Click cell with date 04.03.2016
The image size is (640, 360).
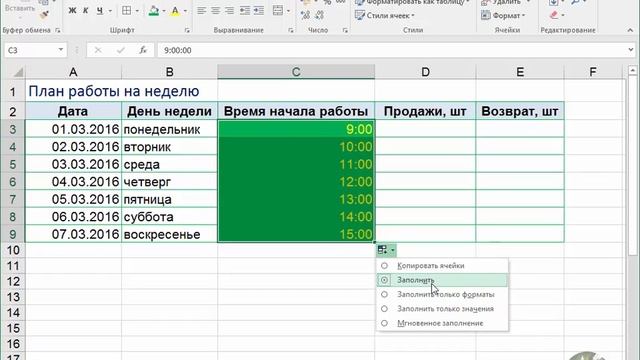coord(73,182)
